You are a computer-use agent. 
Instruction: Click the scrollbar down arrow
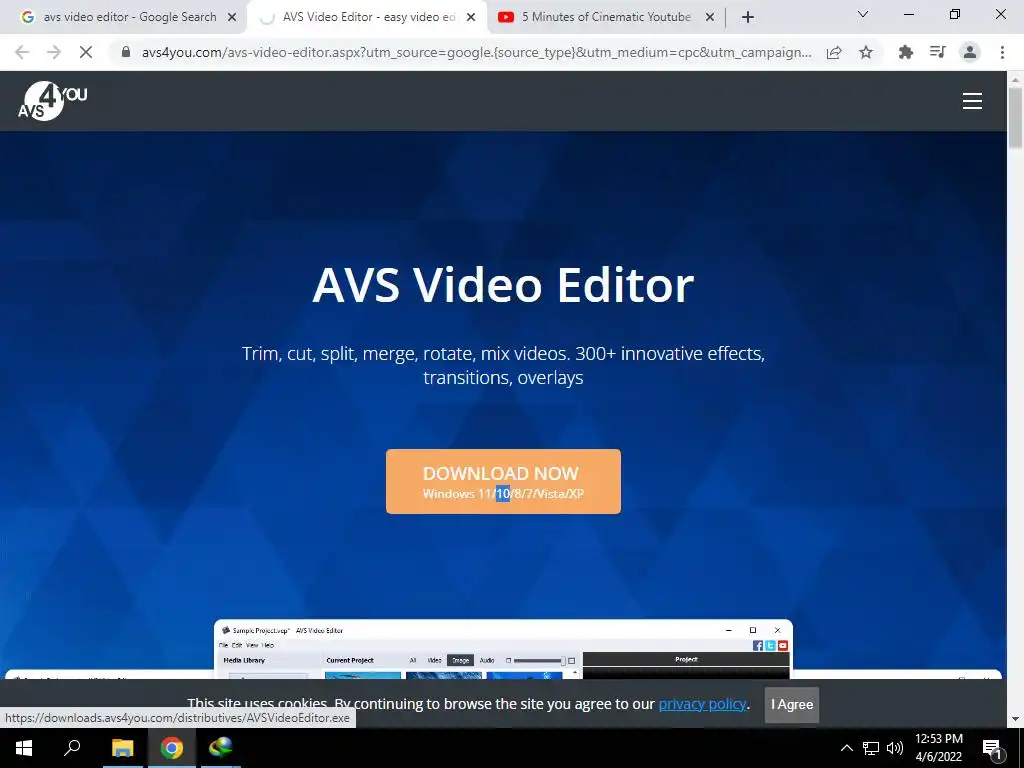[x=1015, y=719]
